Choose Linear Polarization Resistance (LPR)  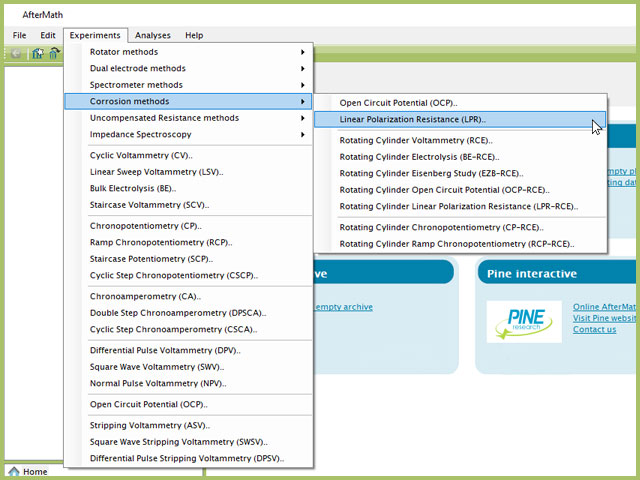tap(460, 120)
